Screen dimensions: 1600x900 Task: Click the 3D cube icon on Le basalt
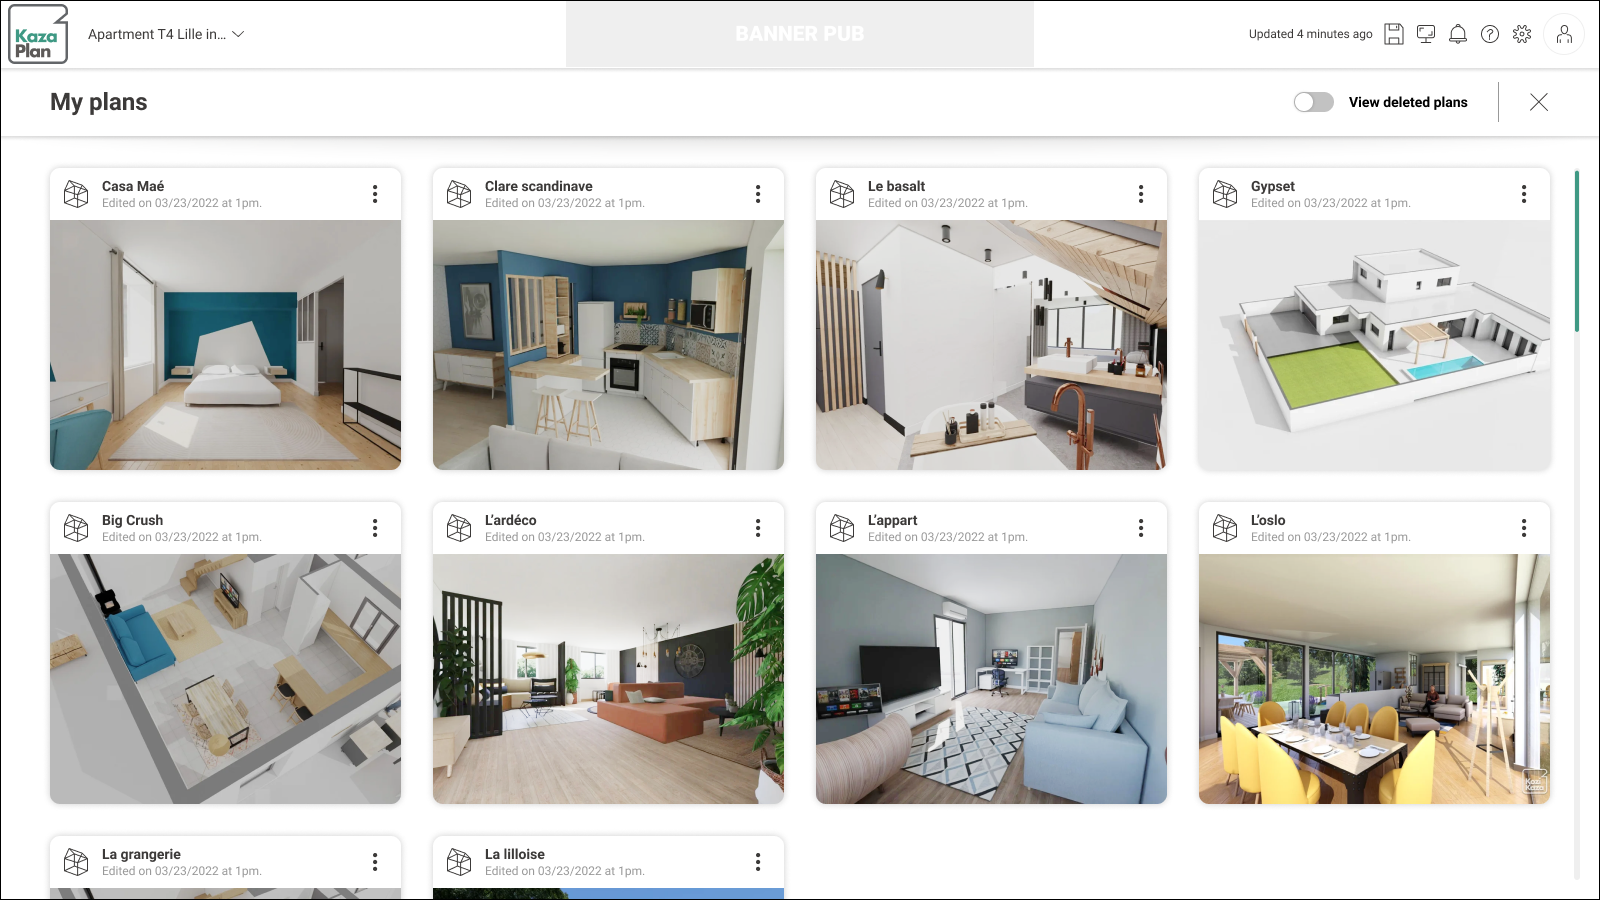[842, 194]
